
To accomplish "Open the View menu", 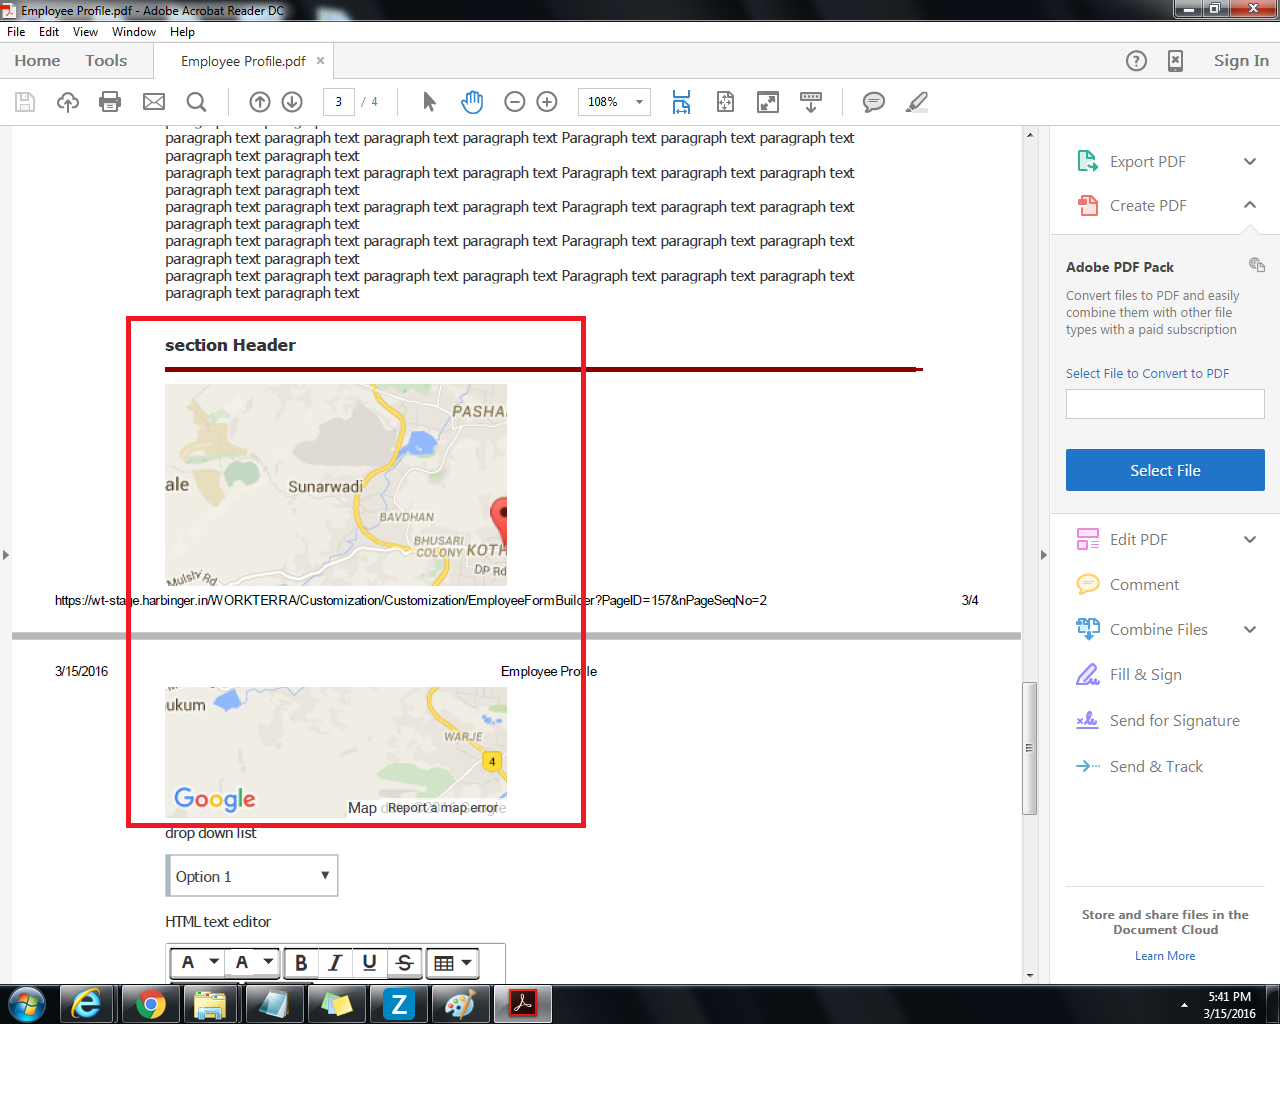I will 85,32.
